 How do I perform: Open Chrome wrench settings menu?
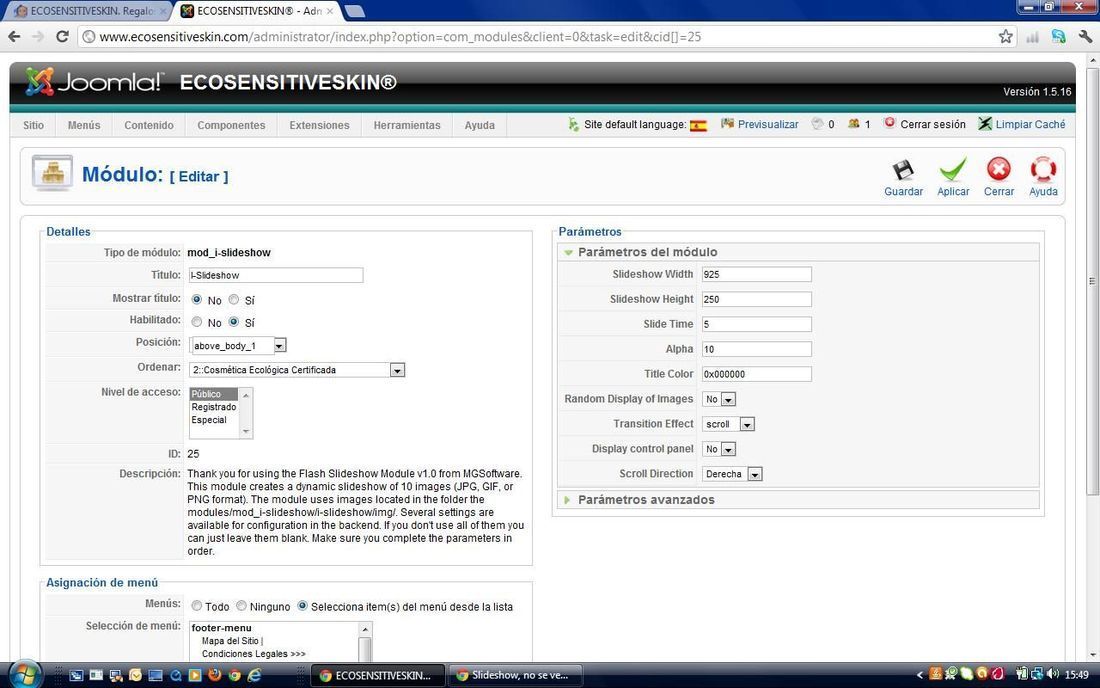(x=1085, y=36)
